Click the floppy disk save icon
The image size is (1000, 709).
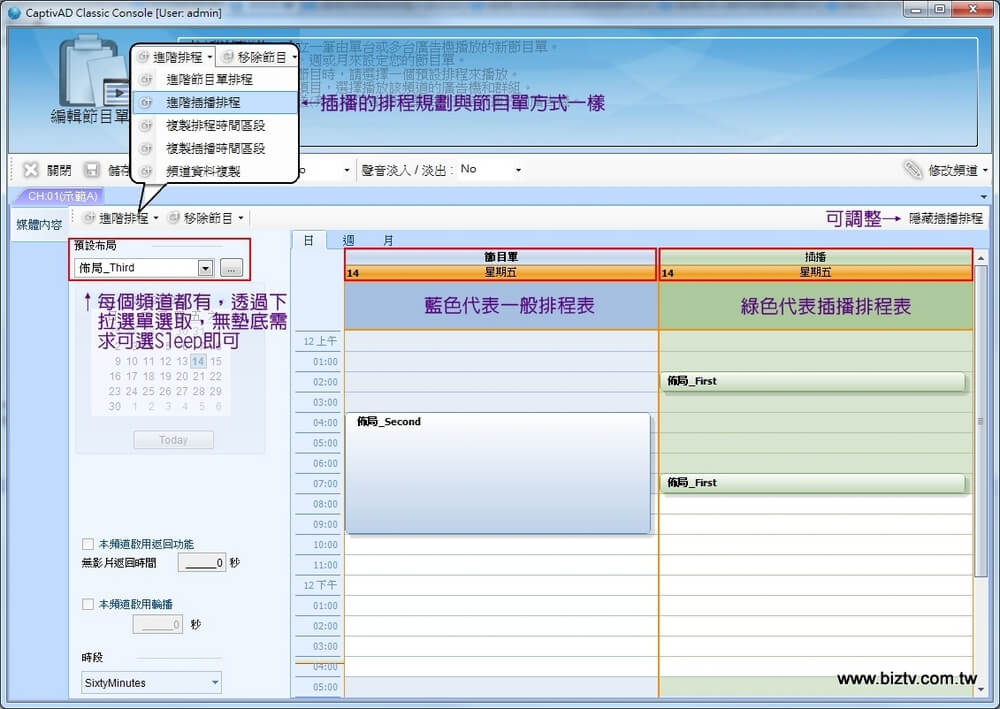point(92,170)
